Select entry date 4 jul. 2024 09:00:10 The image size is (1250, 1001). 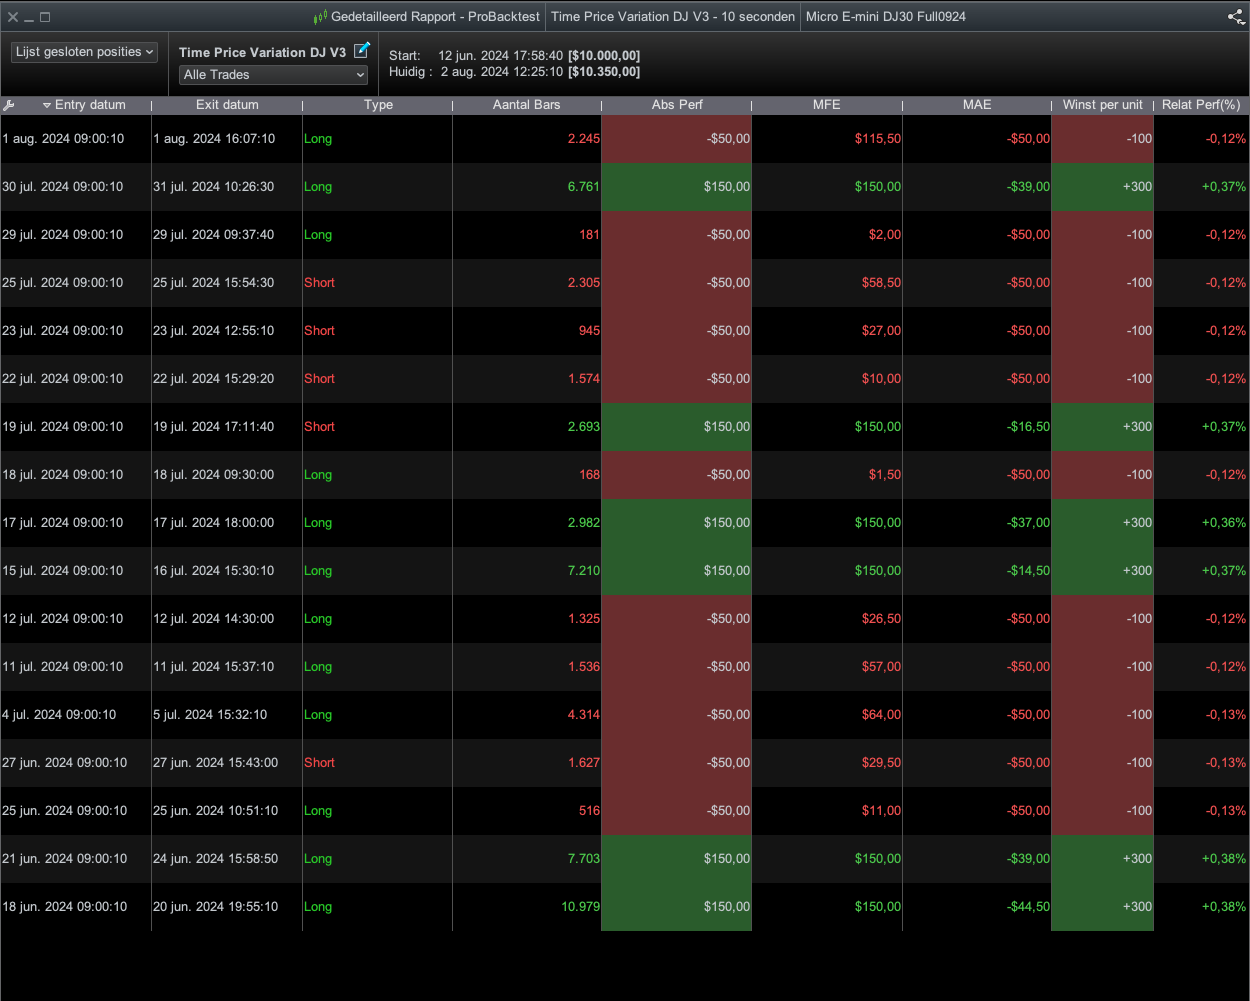(59, 715)
